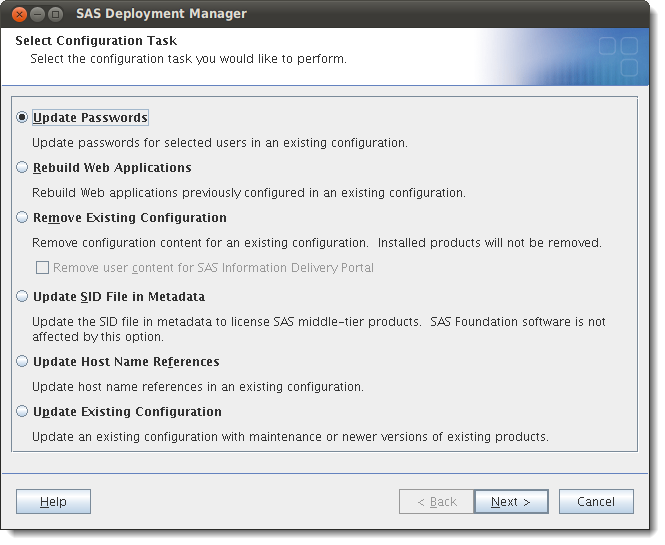Select Remove Existing Configuration radio button
The image size is (665, 545).
(22, 218)
